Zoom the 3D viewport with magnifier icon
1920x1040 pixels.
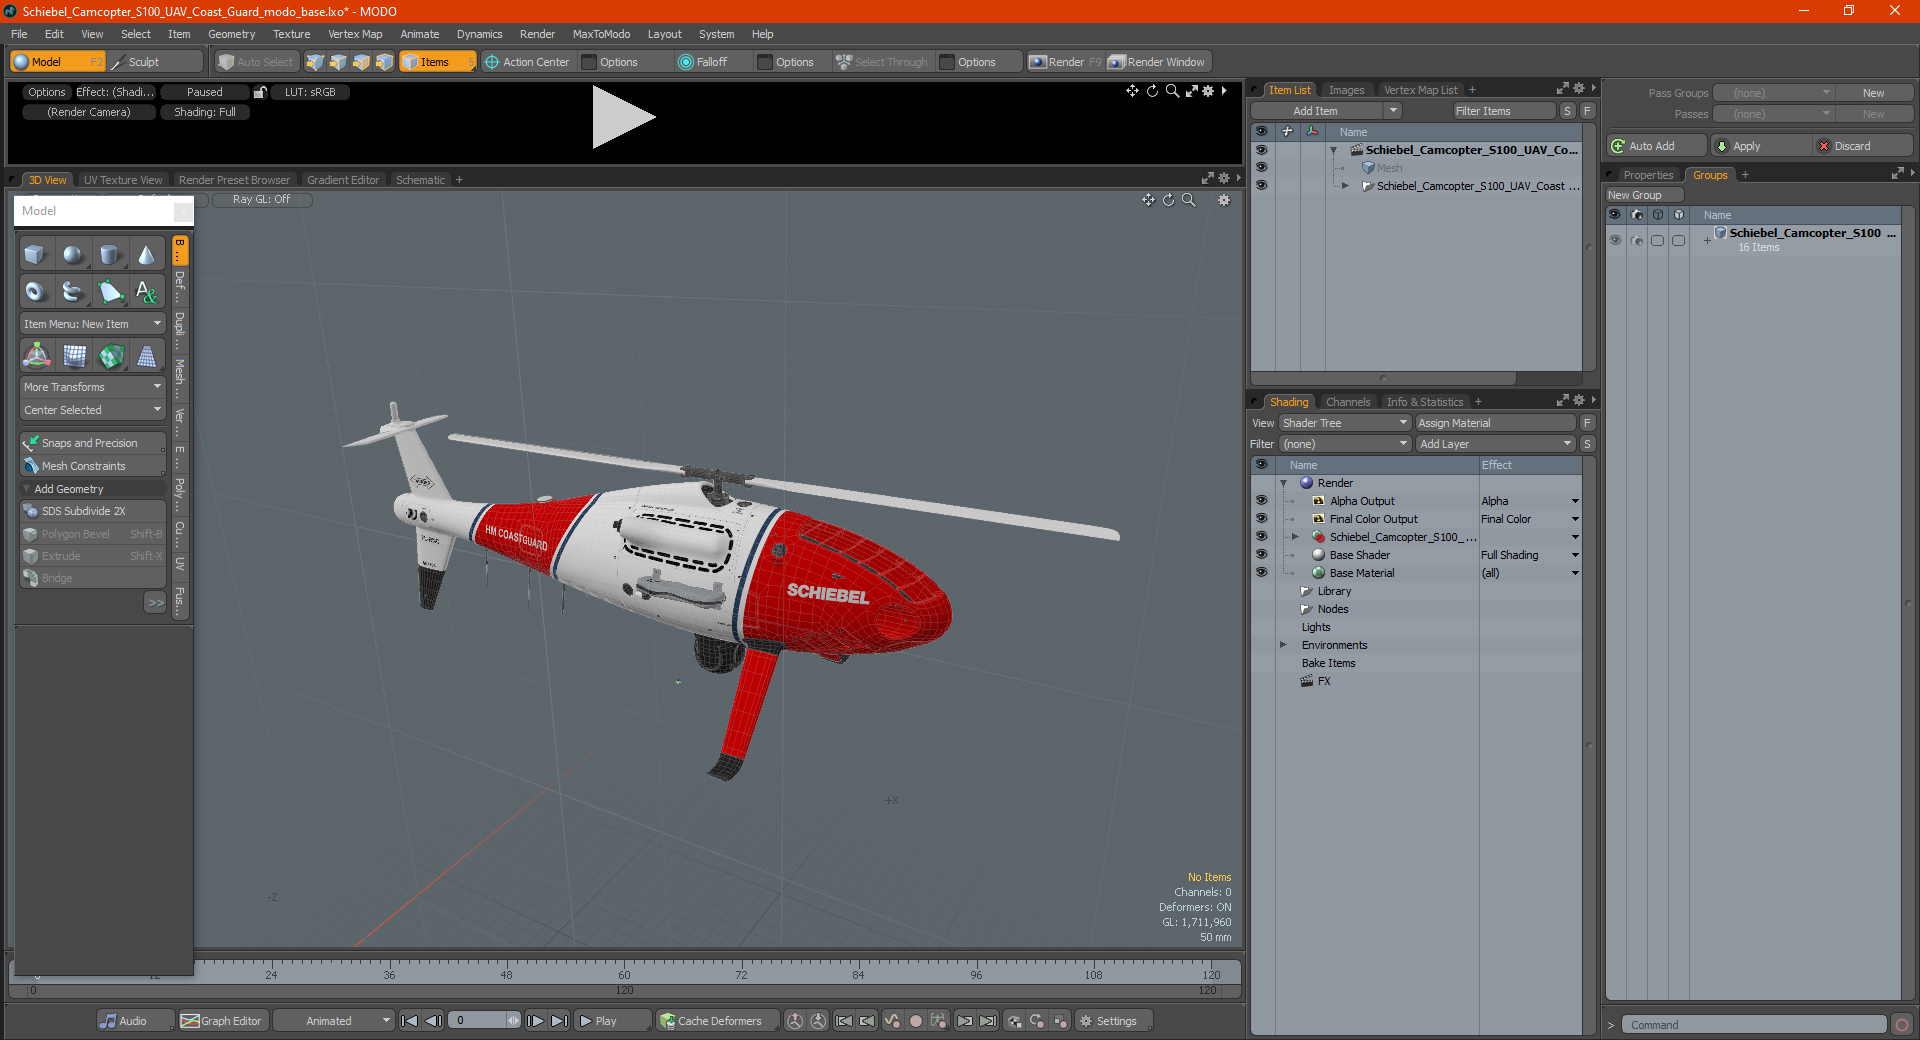1189,200
